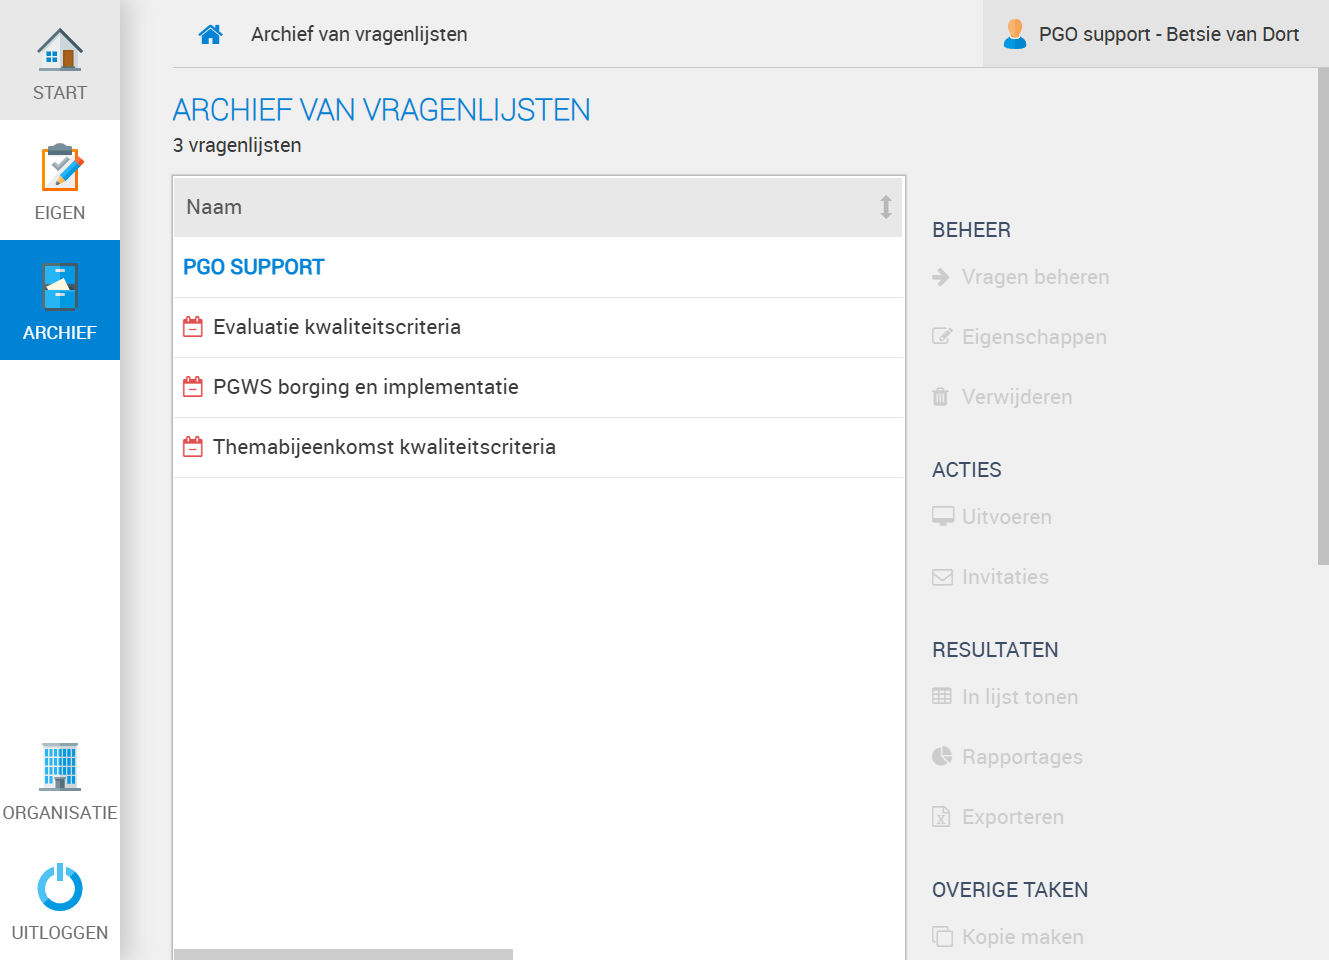Click calendar icon beside Evaluatie kwaliteitscriteria
The width and height of the screenshot is (1329, 960).
193,327
